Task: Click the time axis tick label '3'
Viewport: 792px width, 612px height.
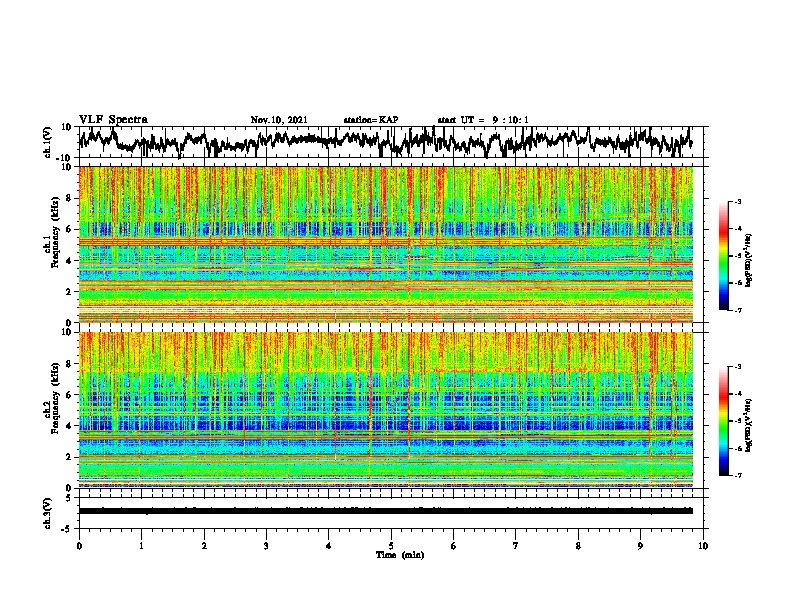Action: 266,546
